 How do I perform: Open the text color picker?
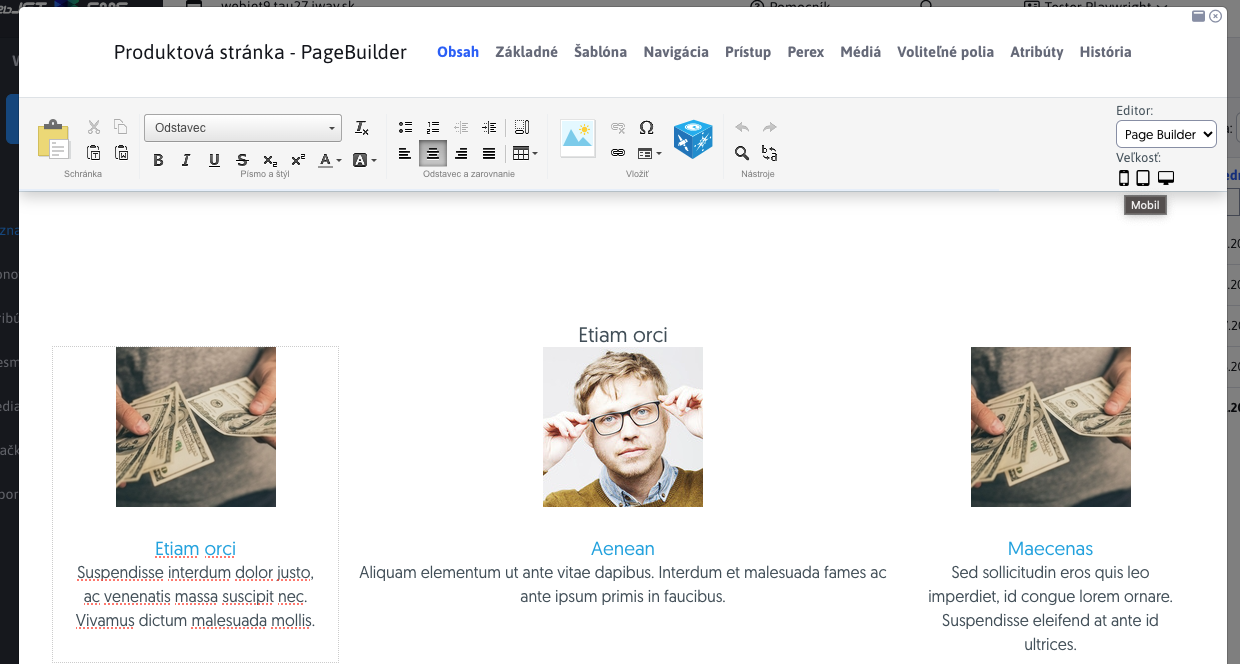pyautogui.click(x=329, y=160)
